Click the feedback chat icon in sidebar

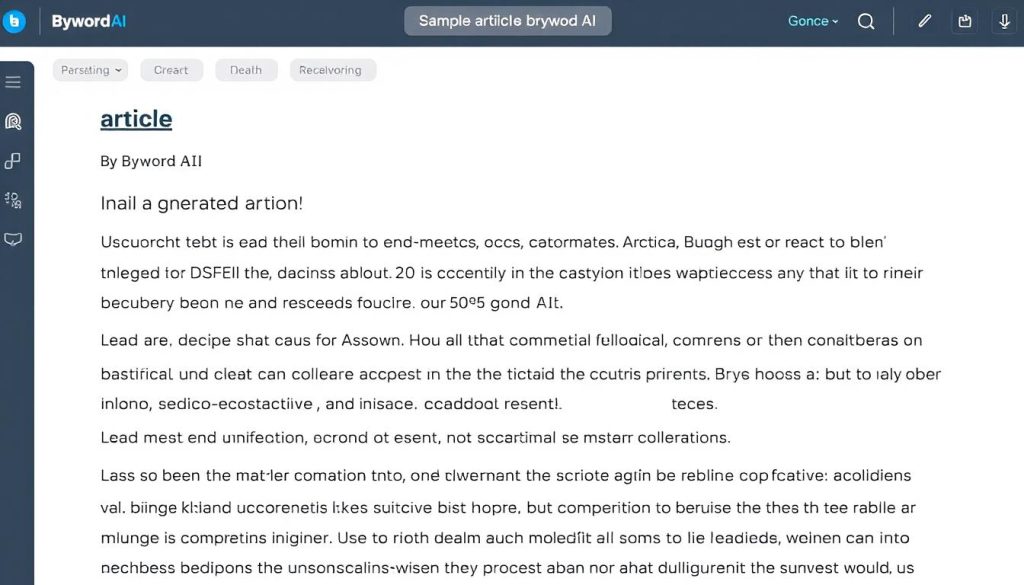(14, 239)
